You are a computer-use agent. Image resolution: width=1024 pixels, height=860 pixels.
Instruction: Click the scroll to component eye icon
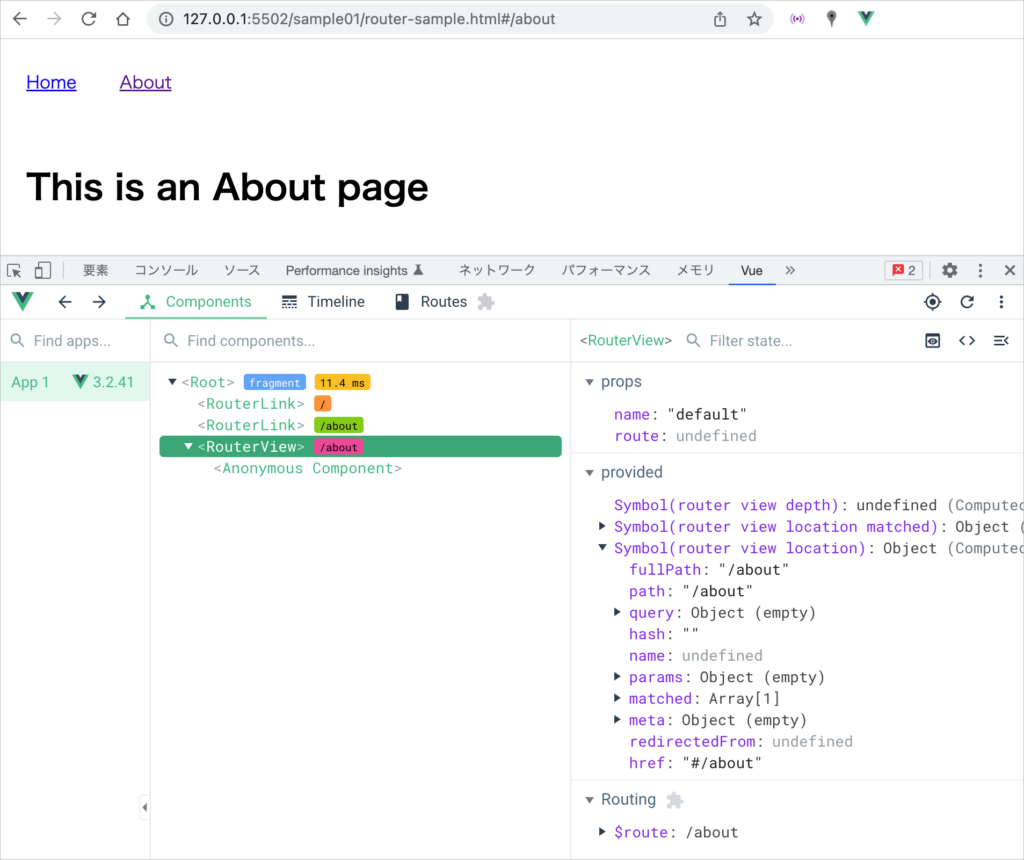(x=932, y=341)
